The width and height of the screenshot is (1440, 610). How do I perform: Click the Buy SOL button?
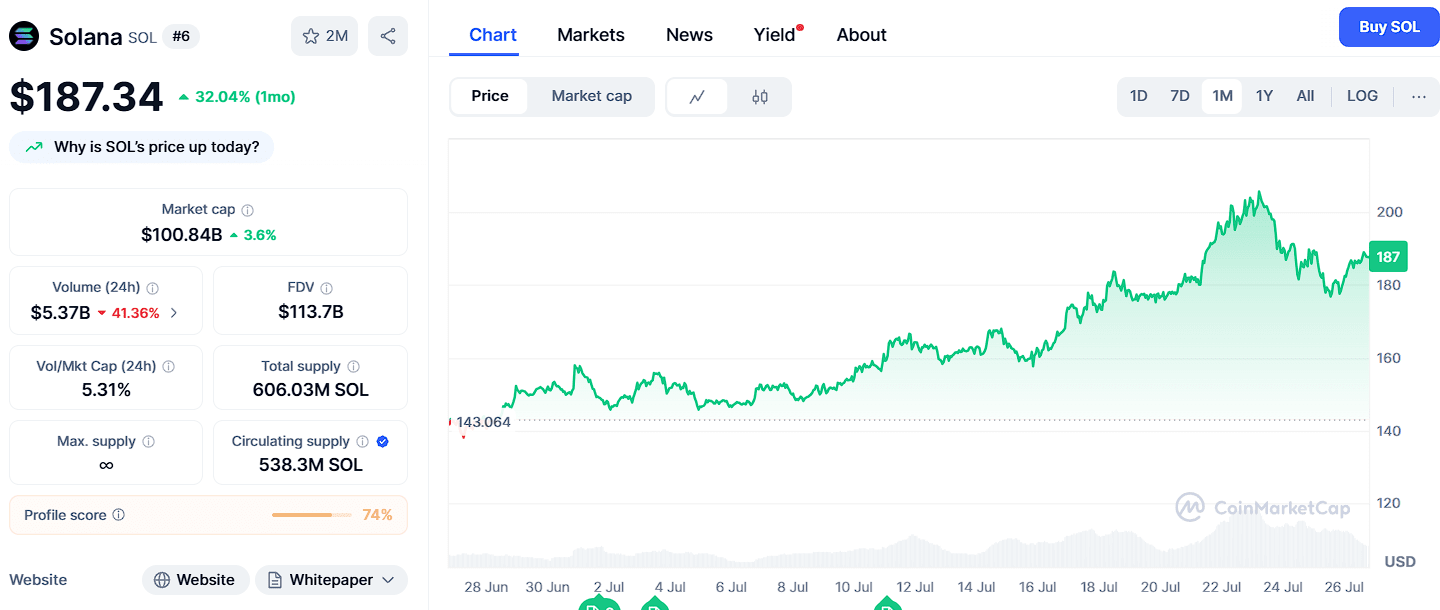pos(1389,27)
